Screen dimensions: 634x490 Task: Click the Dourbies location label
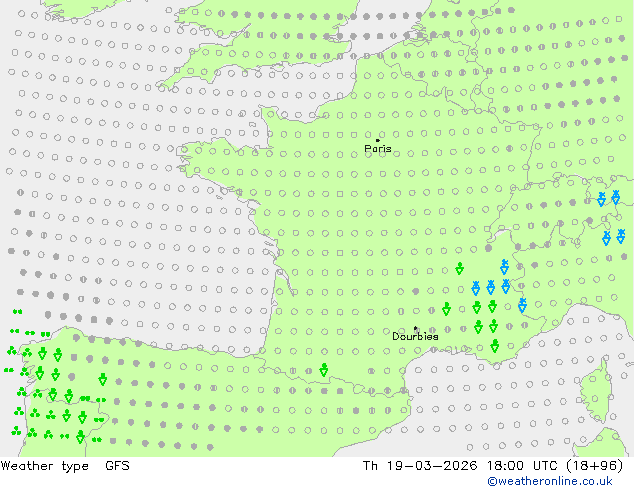pyautogui.click(x=415, y=336)
